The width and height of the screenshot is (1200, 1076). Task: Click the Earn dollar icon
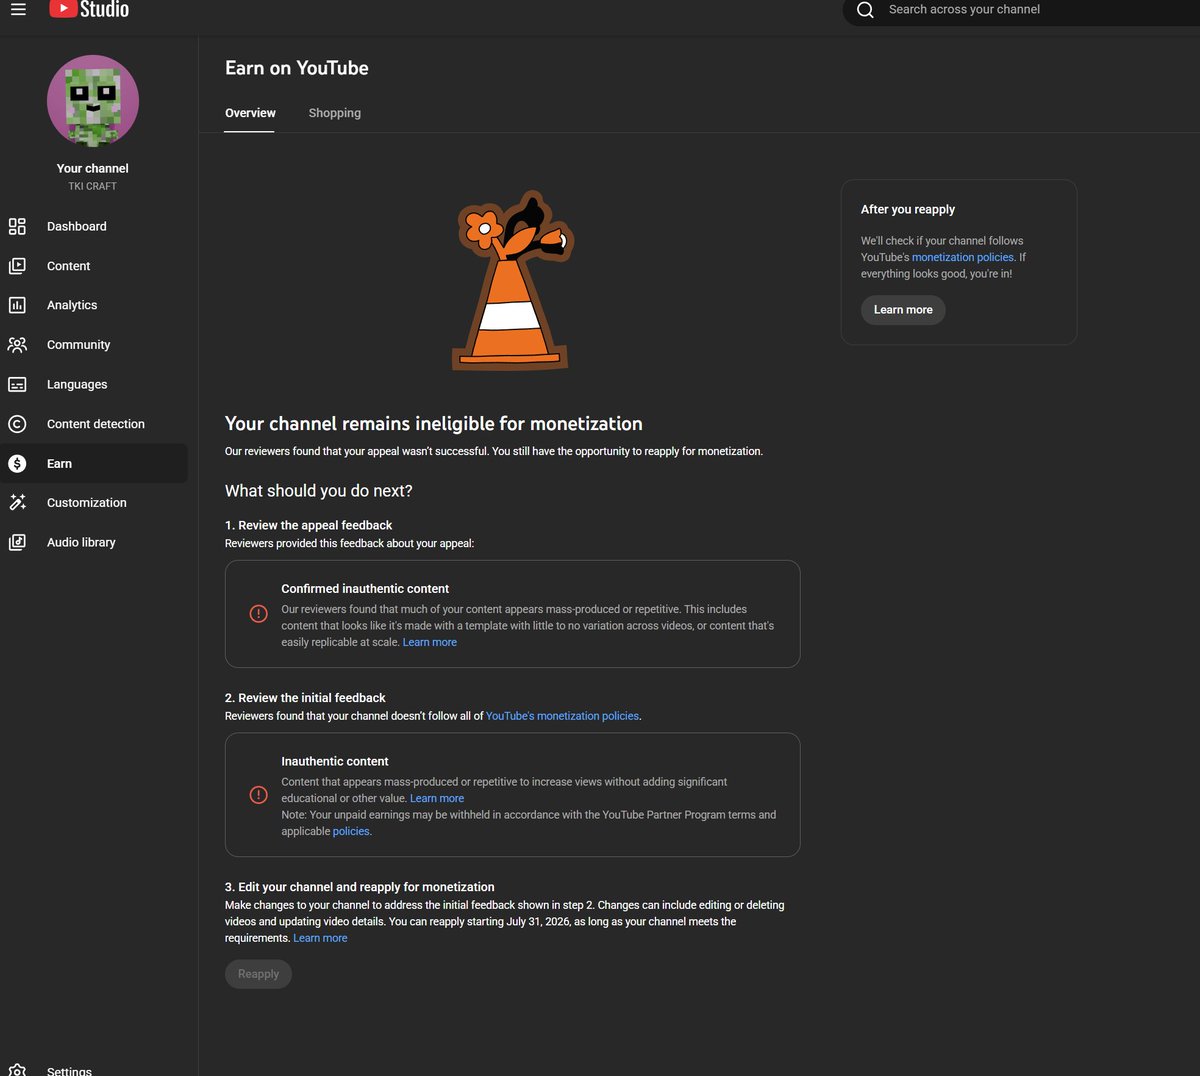[x=17, y=463]
